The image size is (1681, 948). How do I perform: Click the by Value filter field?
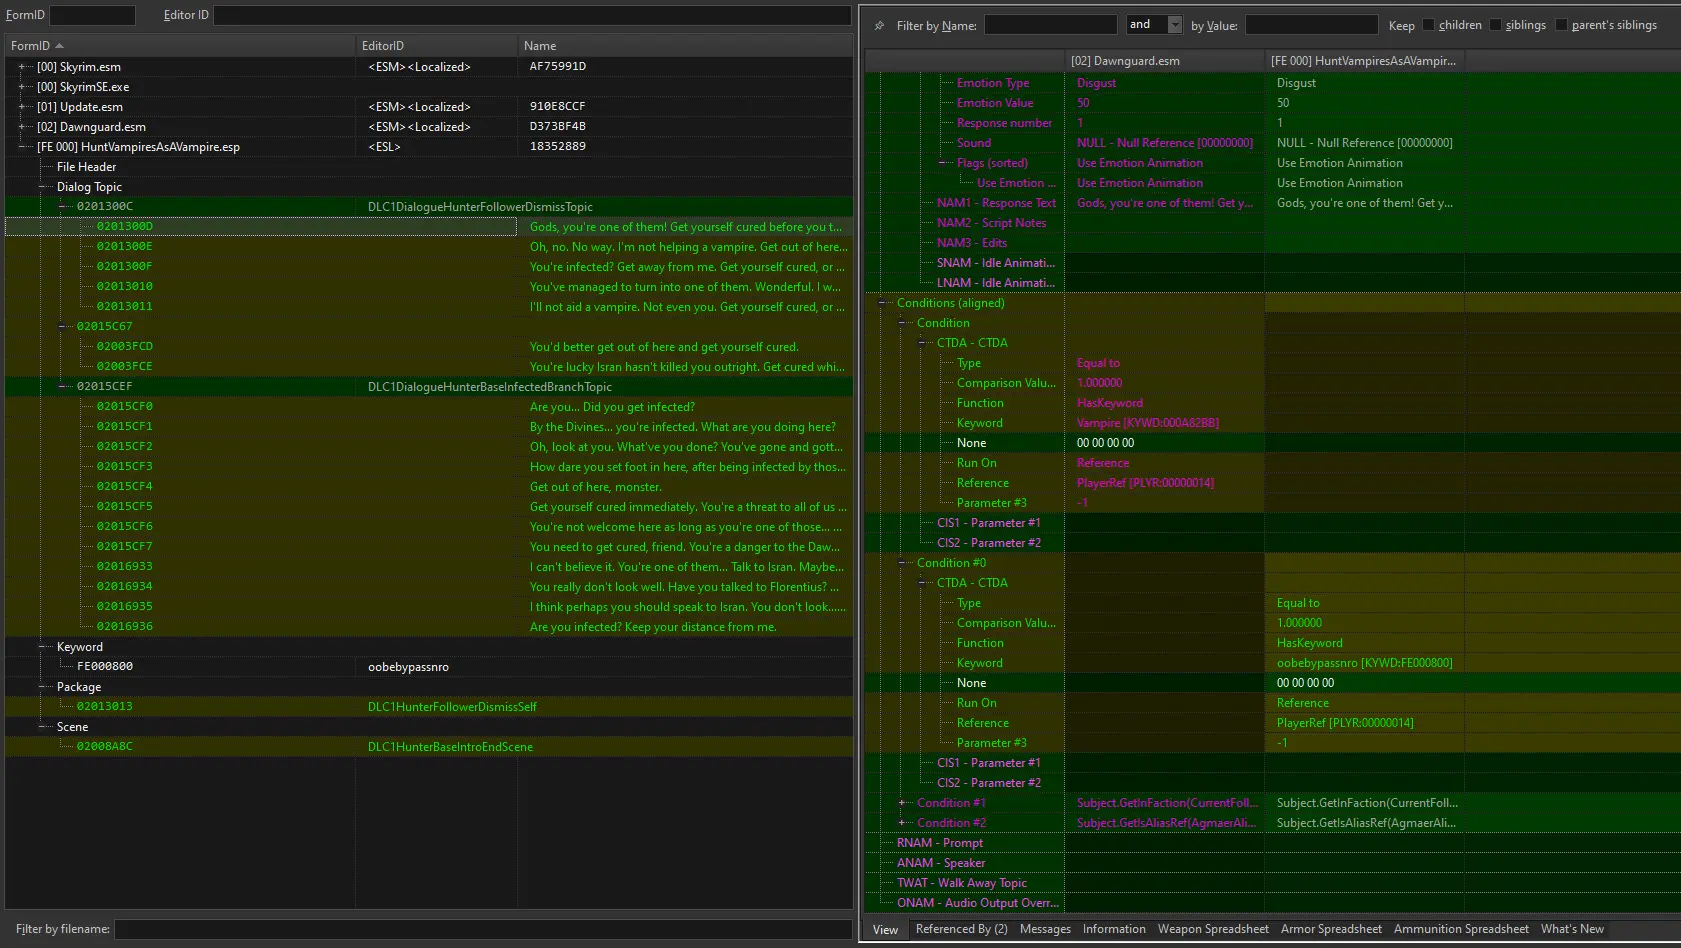pyautogui.click(x=1311, y=25)
